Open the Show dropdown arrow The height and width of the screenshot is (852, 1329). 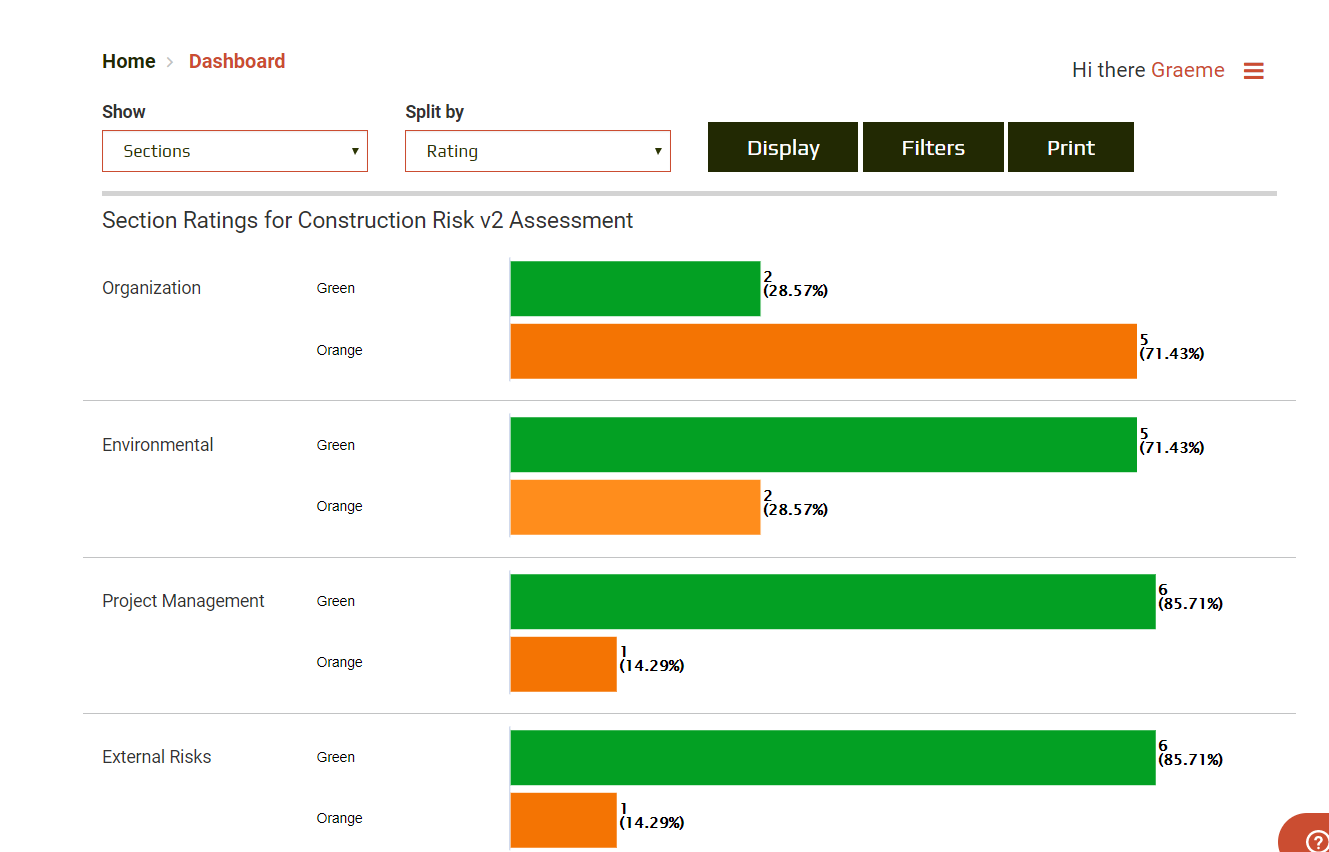pos(355,150)
